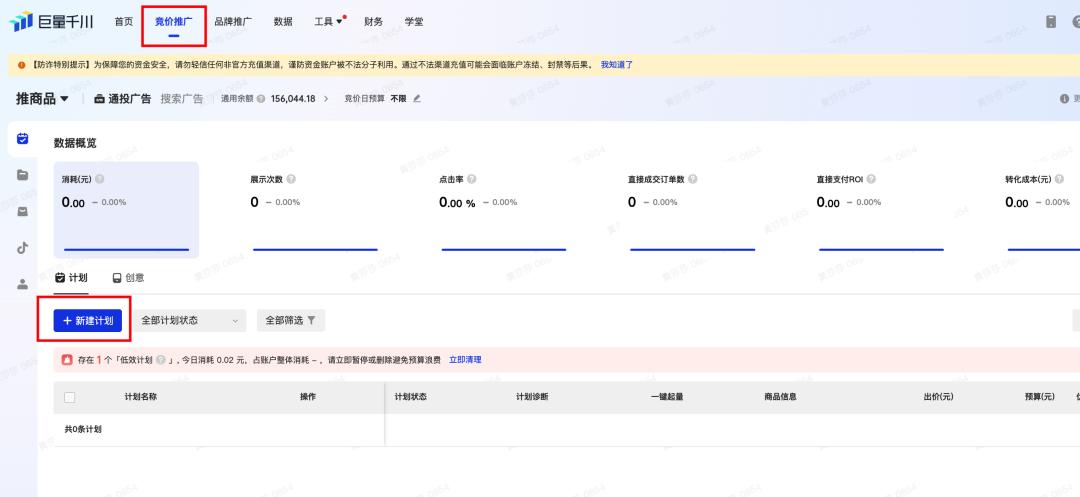Select the 转化成本(元) metric card
Image resolution: width=1080 pixels, height=497 pixels.
(1039, 210)
